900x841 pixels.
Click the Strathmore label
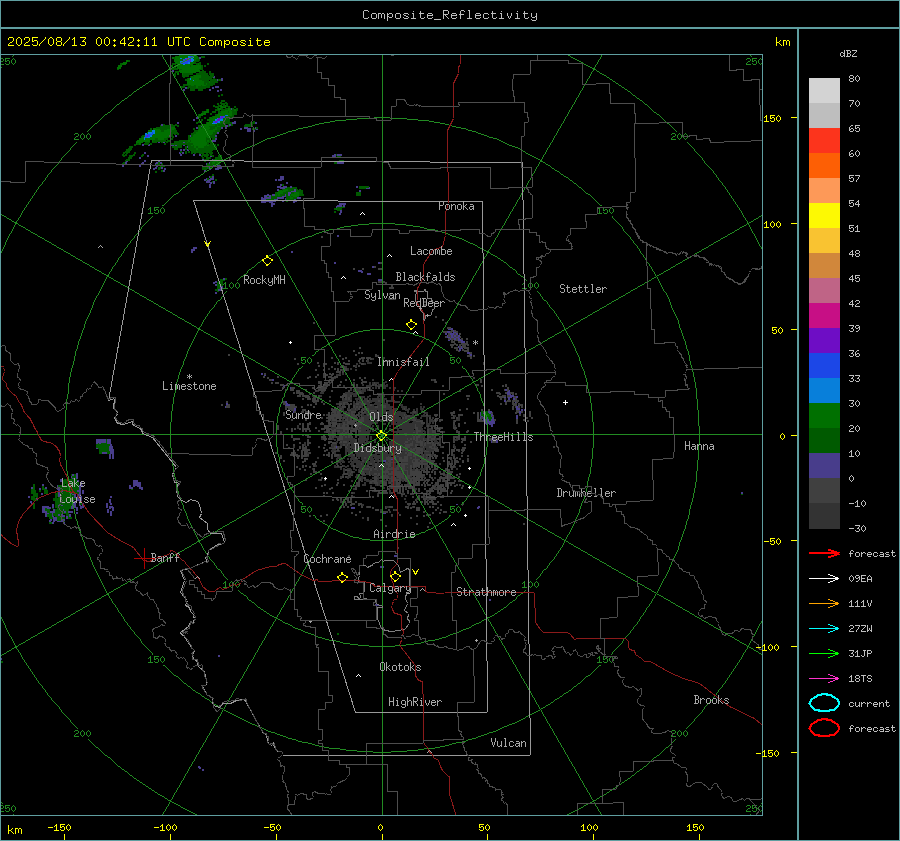[486, 592]
